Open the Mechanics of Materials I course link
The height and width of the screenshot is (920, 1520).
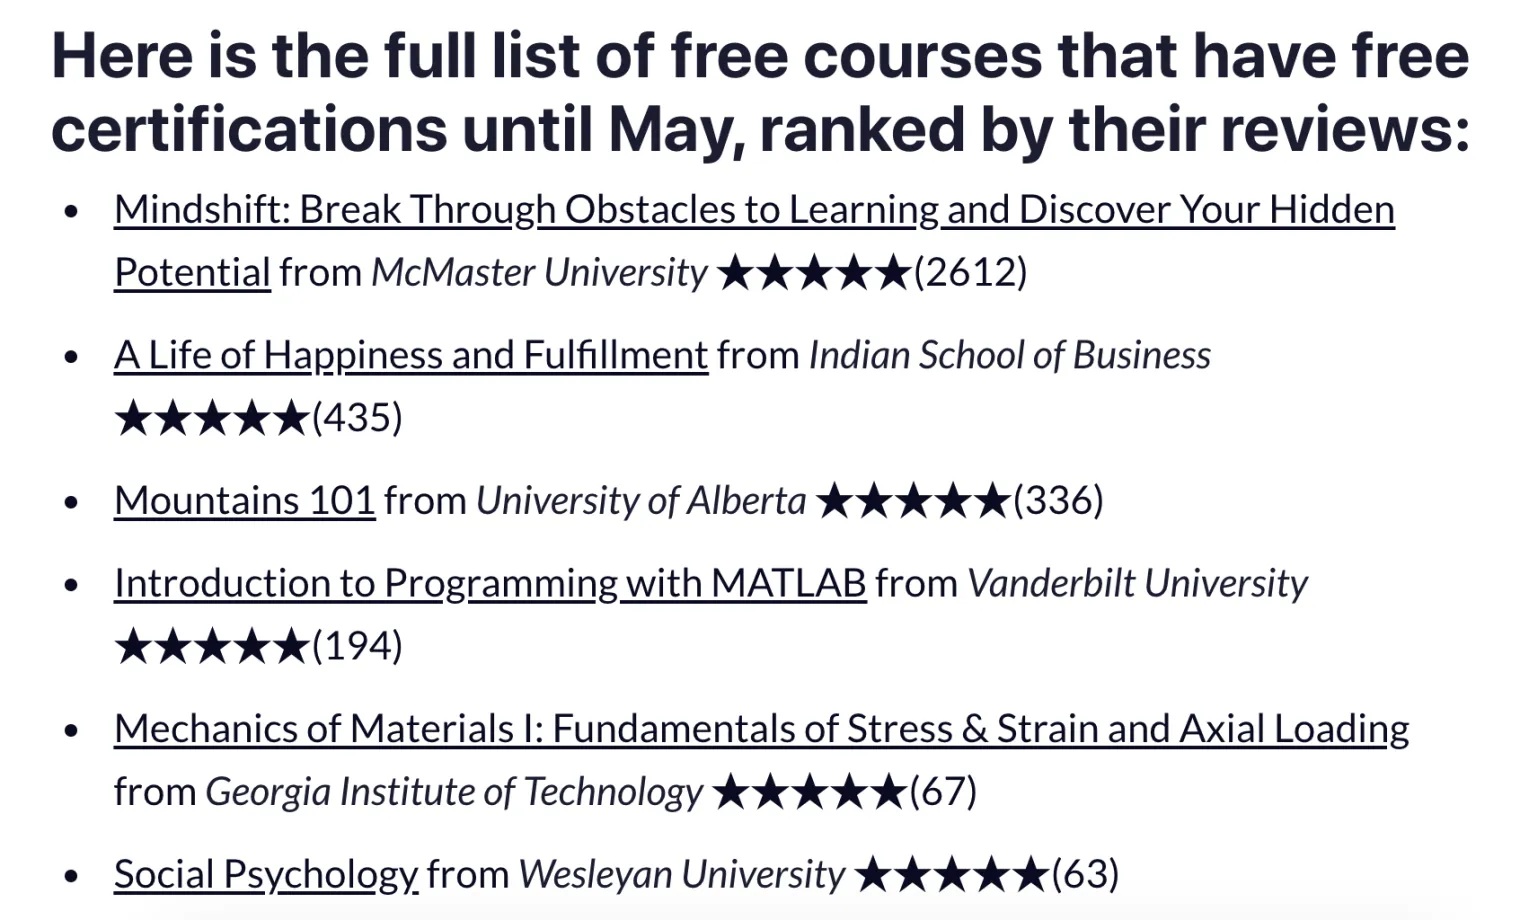click(x=762, y=730)
